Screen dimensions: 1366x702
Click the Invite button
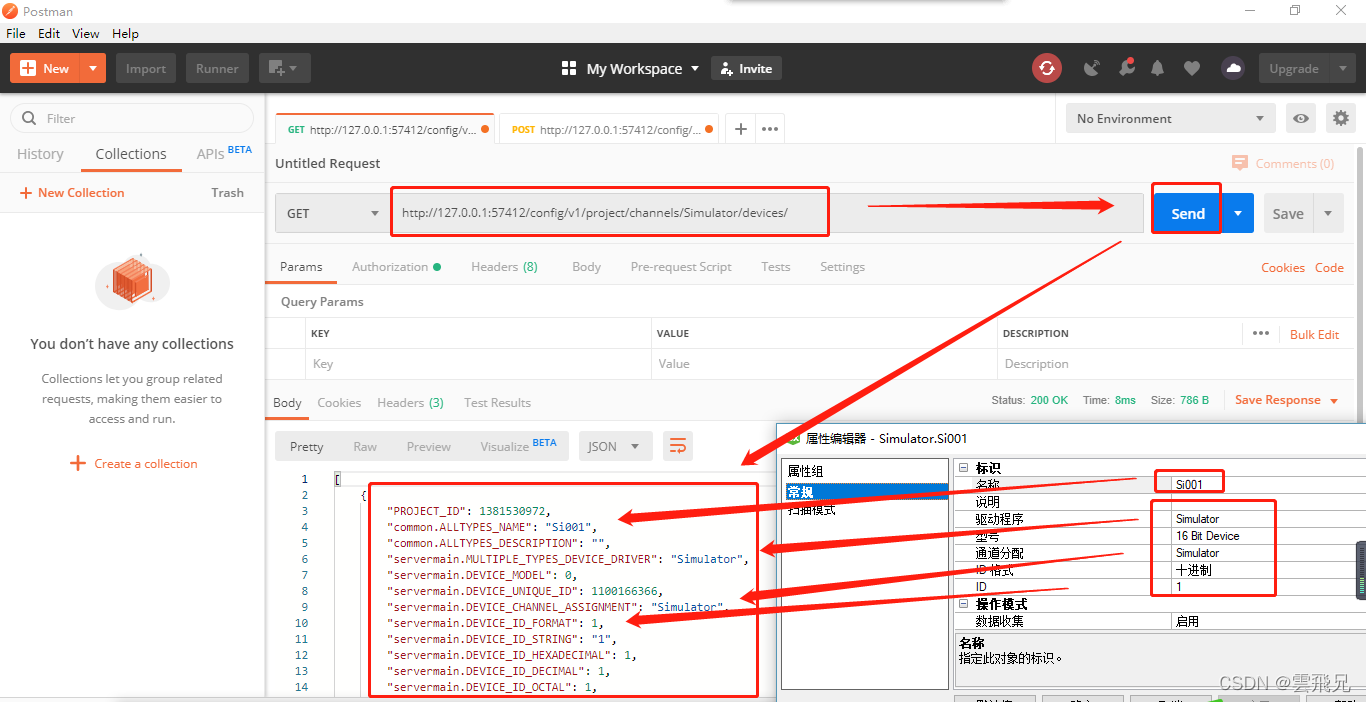[x=746, y=68]
